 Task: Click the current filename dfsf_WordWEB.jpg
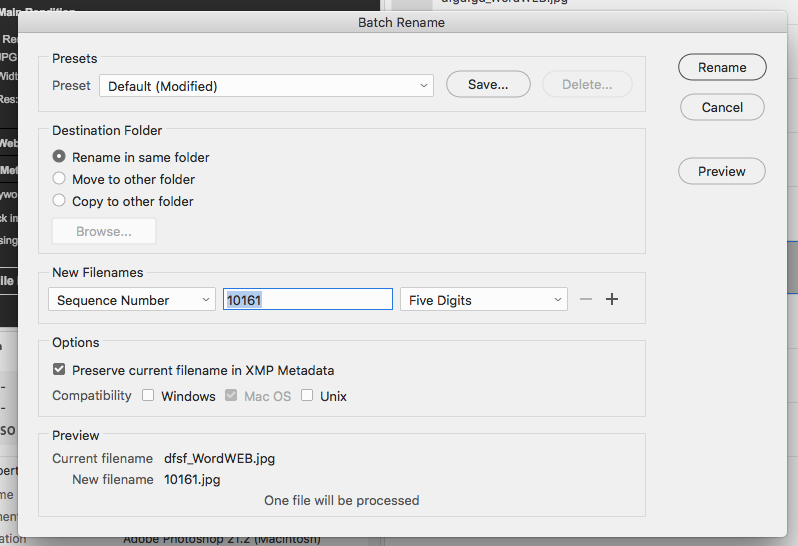(x=219, y=458)
